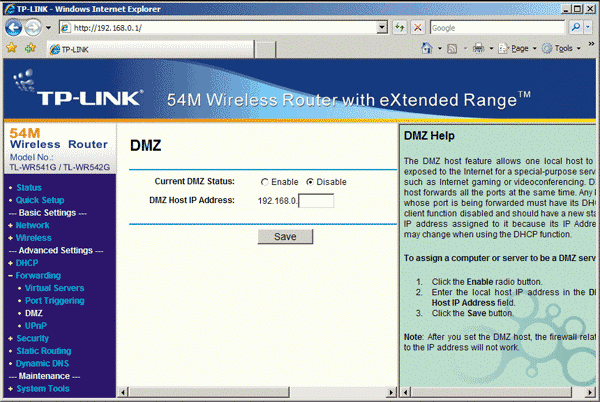Open the search provider dropdown arrow
Image resolution: width=600 pixels, height=402 pixels.
click(x=588, y=27)
